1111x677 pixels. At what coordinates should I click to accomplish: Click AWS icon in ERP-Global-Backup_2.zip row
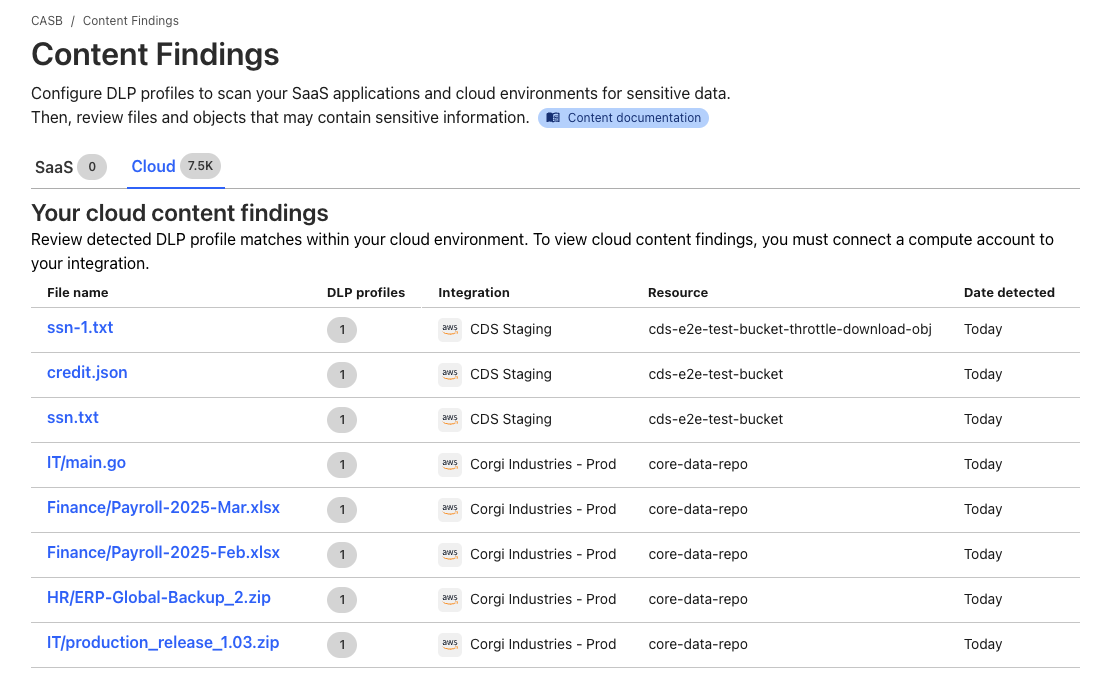tap(450, 599)
